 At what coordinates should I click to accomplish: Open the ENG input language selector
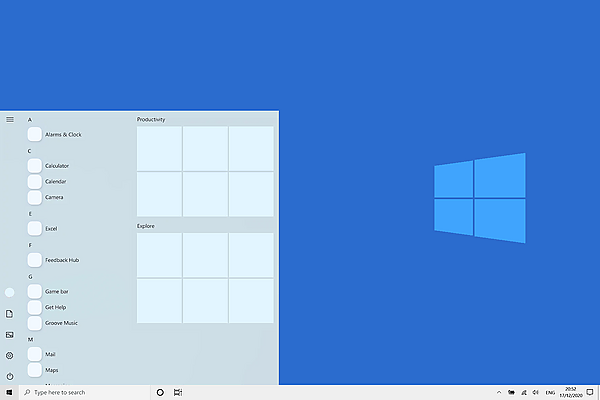[x=550, y=392]
